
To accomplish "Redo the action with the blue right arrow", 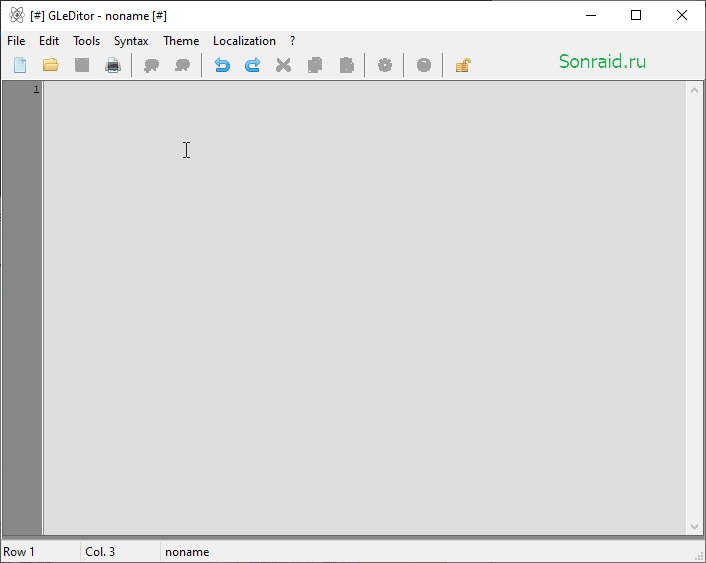I will tap(253, 65).
